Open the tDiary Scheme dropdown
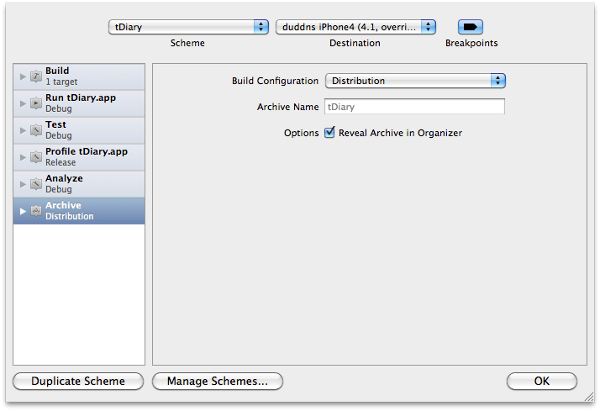This screenshot has width=600, height=411. pyautogui.click(x=188, y=27)
